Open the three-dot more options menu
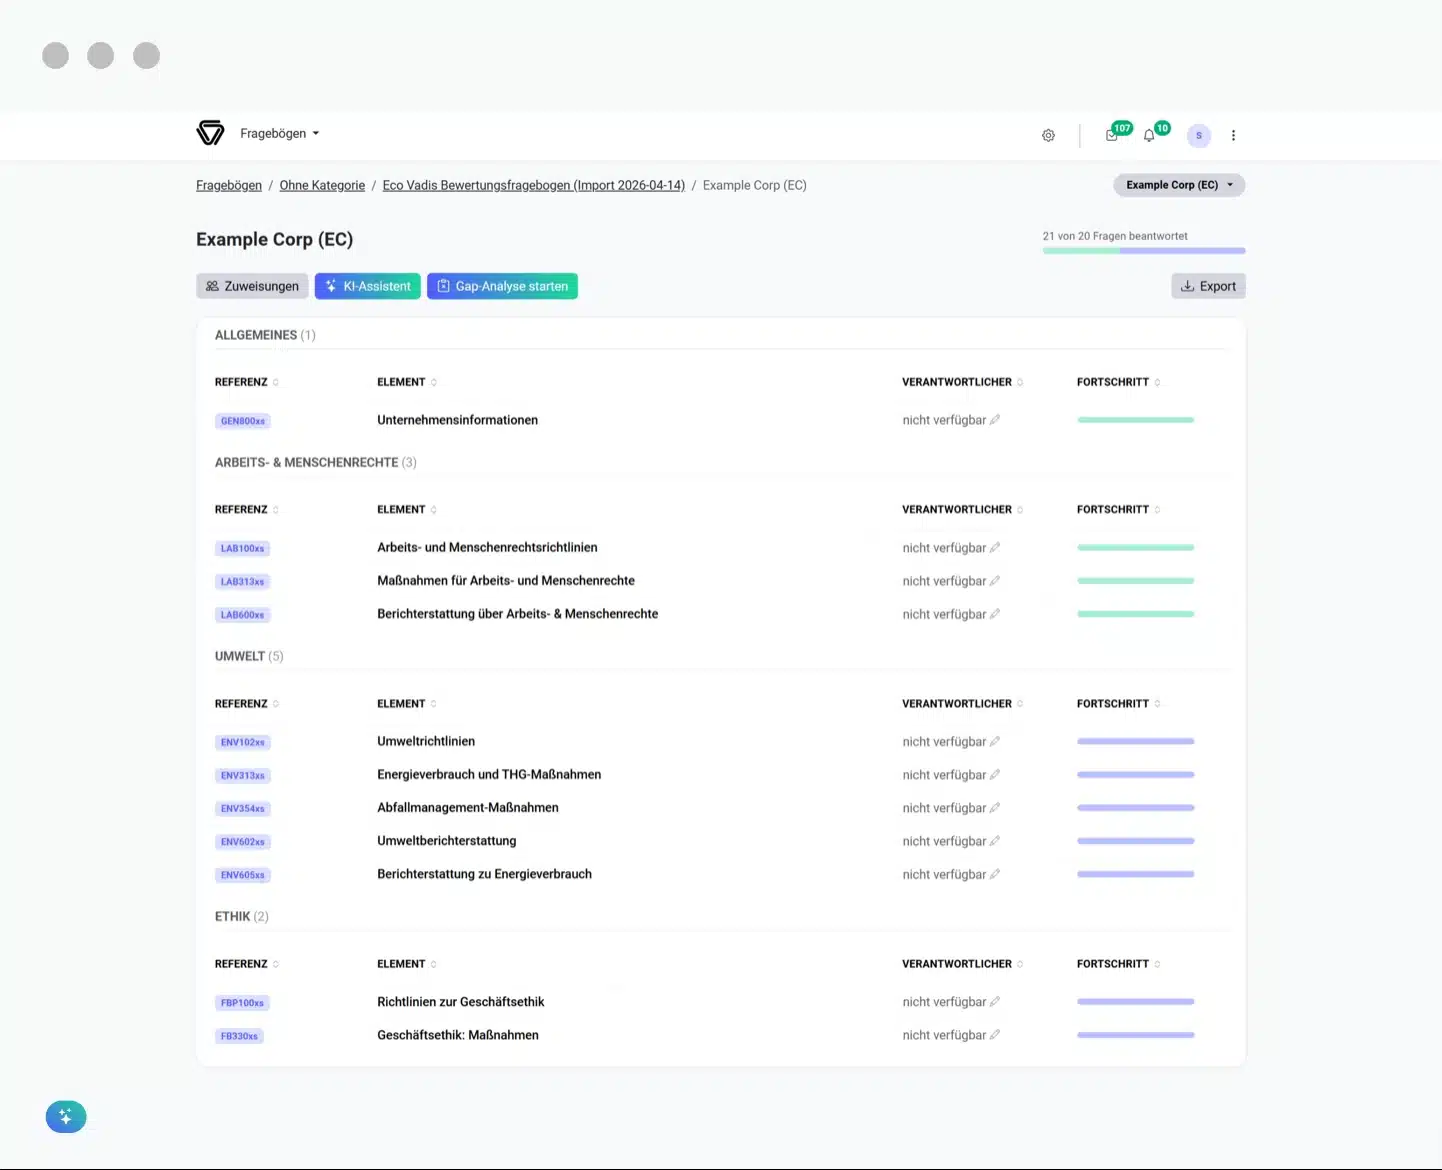 1233,135
